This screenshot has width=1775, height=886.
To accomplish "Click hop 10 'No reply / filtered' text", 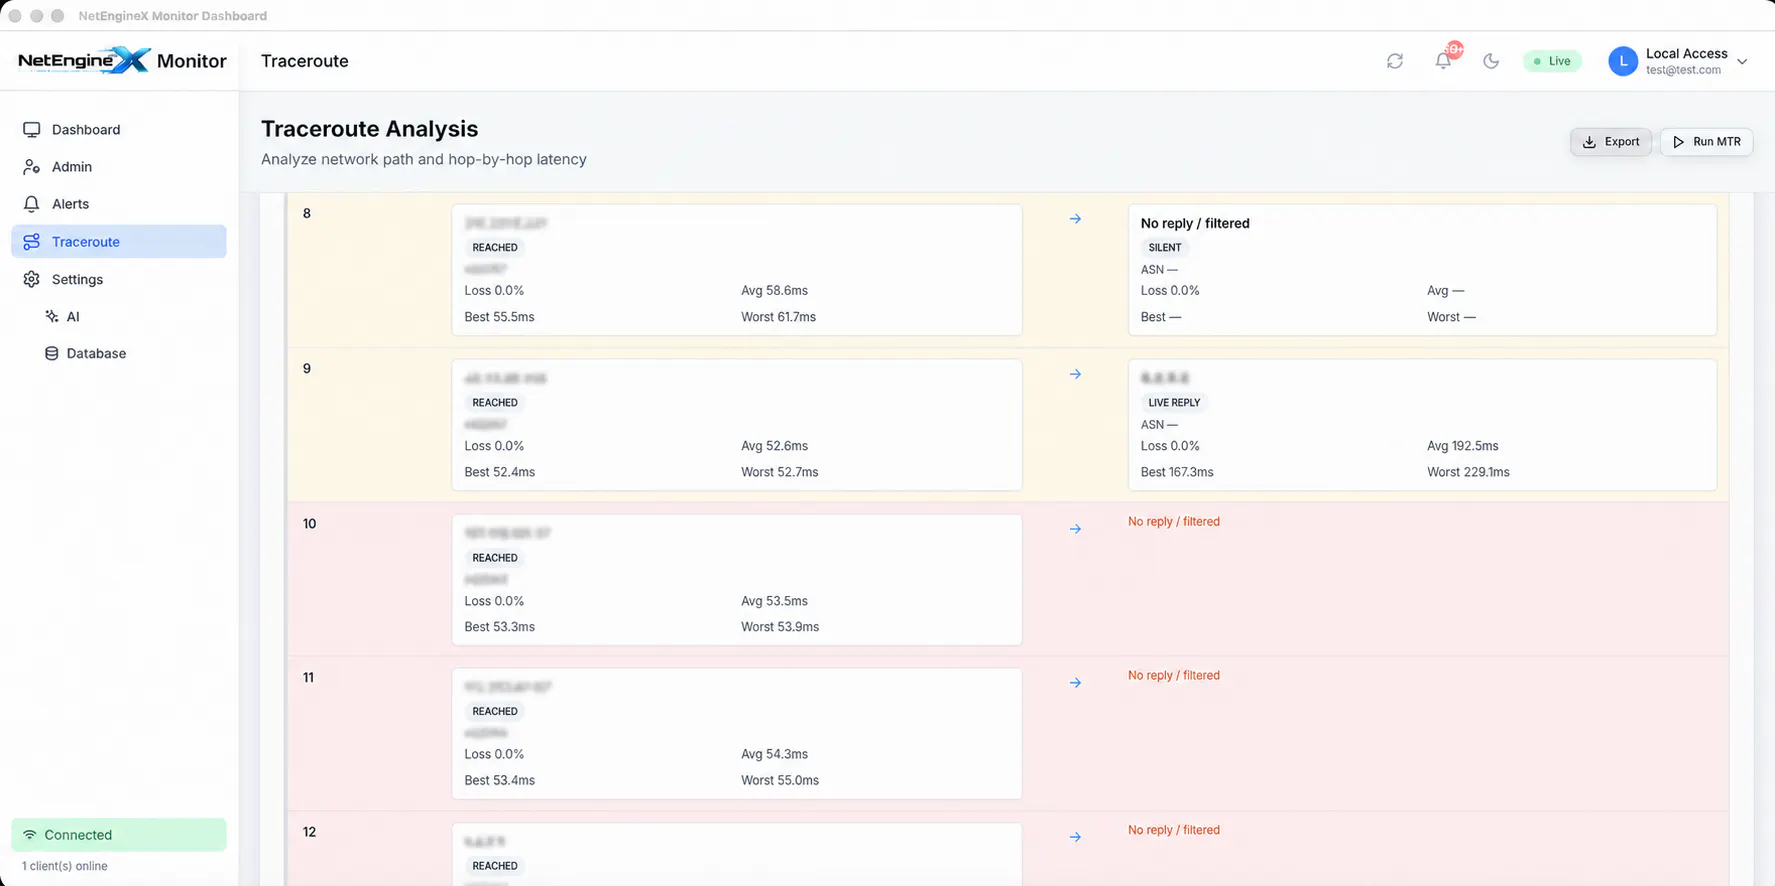I will 1174,521.
